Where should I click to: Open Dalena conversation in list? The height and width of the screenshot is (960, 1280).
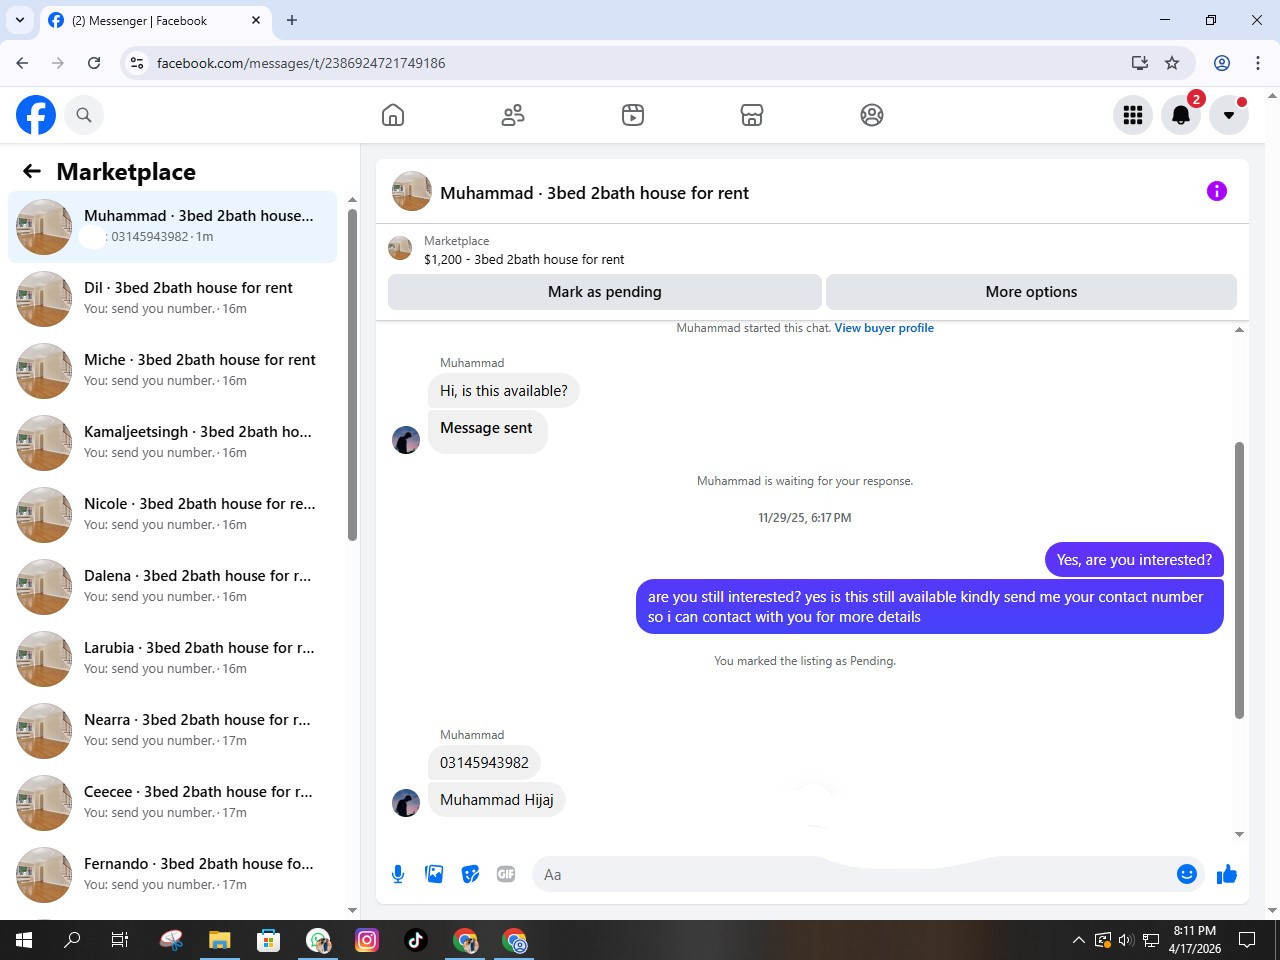click(172, 587)
